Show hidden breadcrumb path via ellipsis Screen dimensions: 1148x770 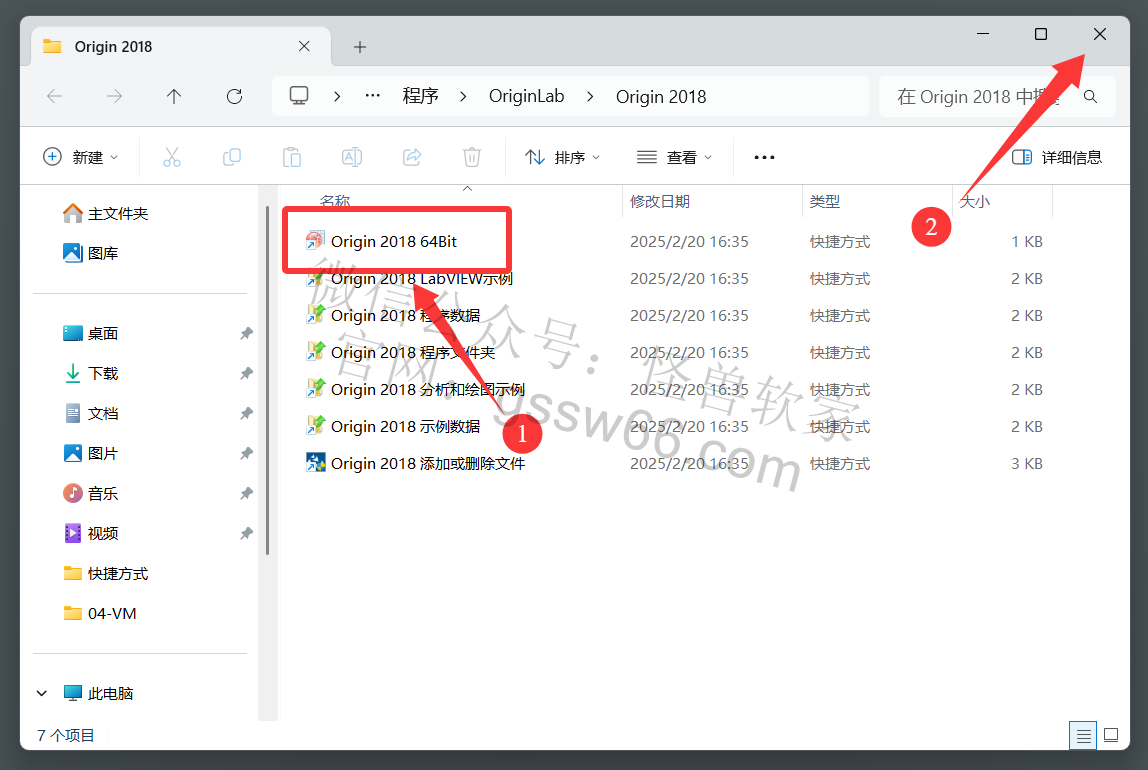click(373, 96)
